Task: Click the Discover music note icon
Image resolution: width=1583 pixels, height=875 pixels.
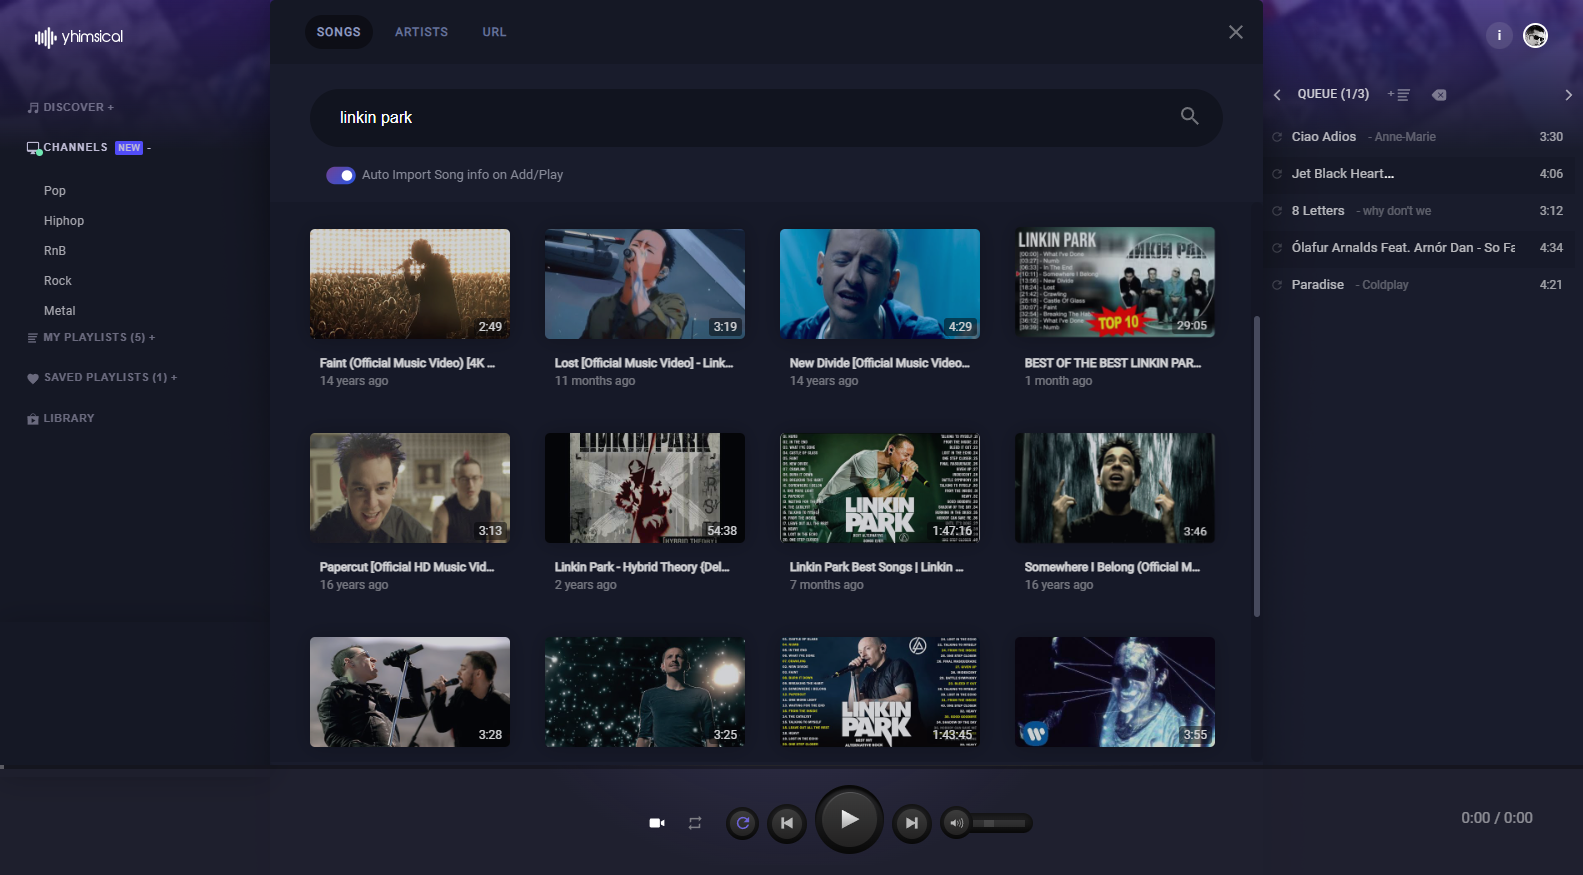Action: pos(33,108)
